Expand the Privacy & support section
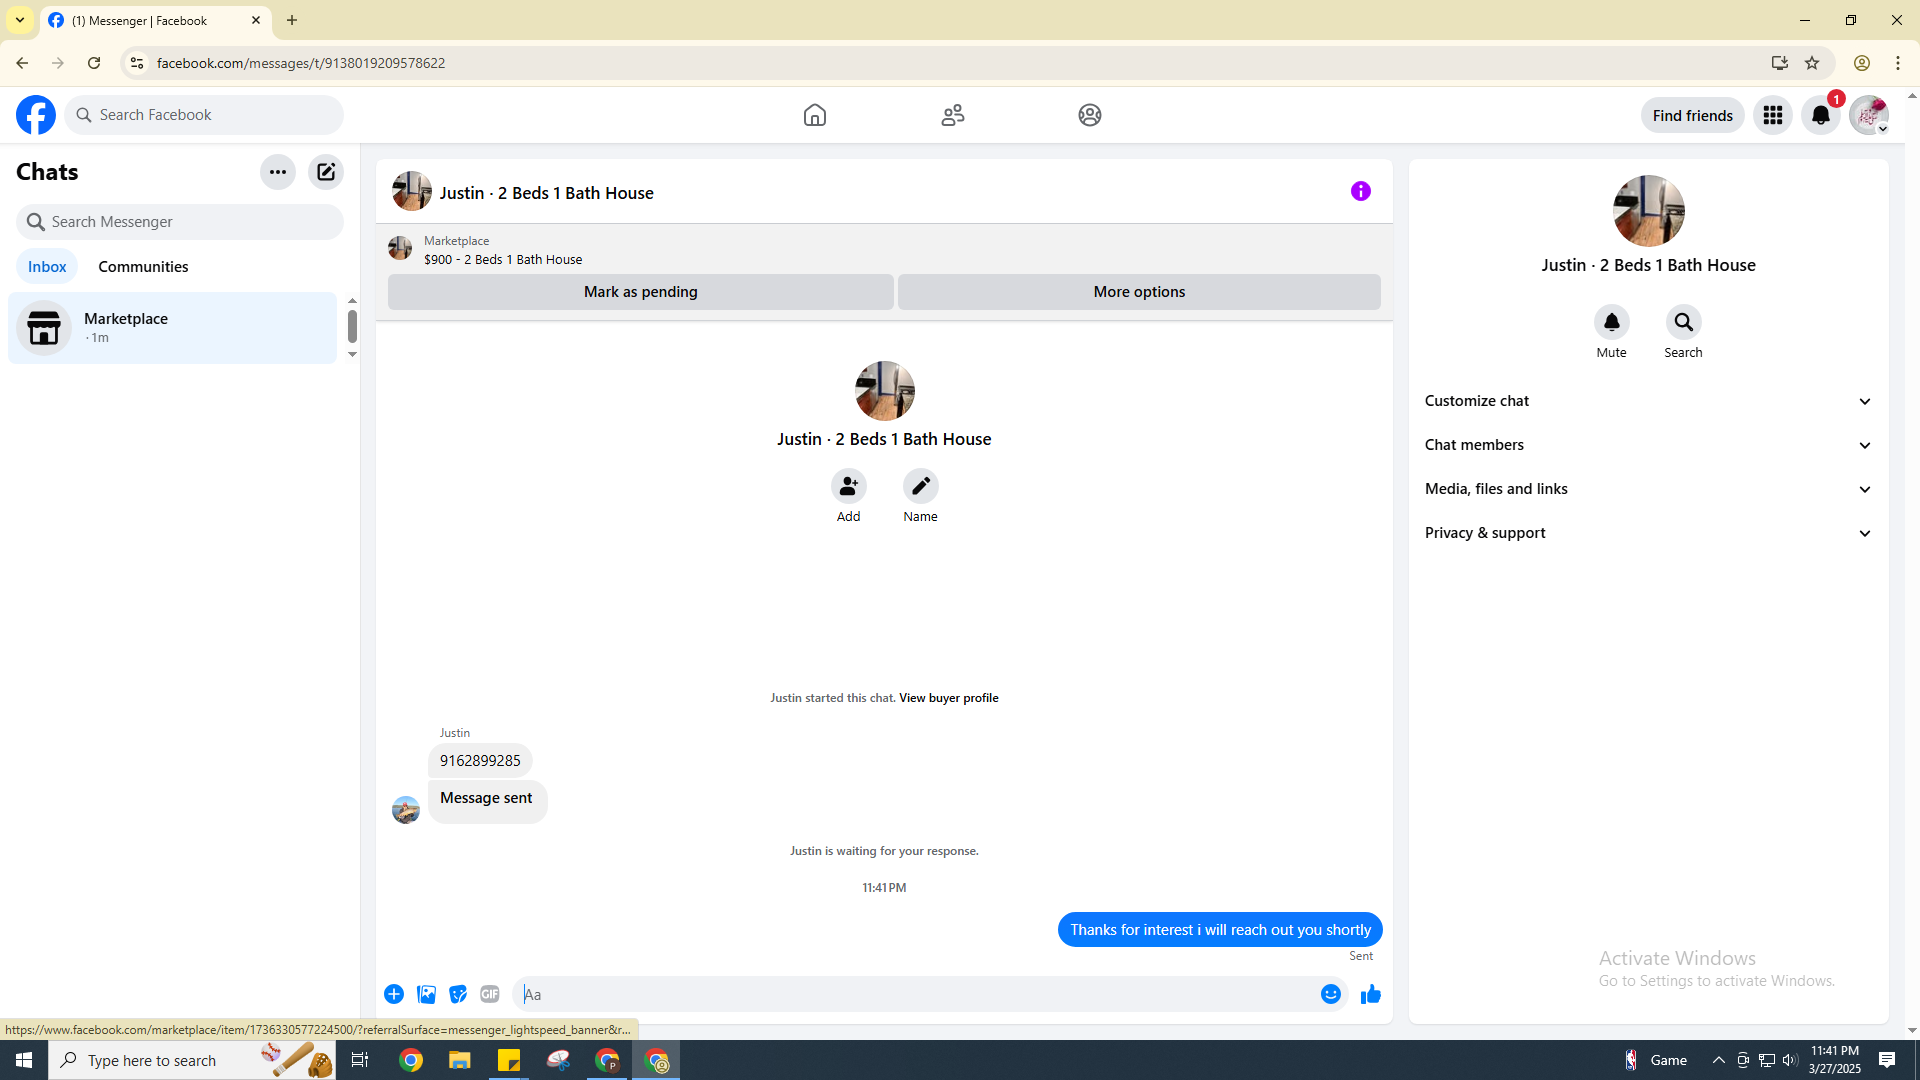The image size is (1920, 1080). coord(1649,533)
